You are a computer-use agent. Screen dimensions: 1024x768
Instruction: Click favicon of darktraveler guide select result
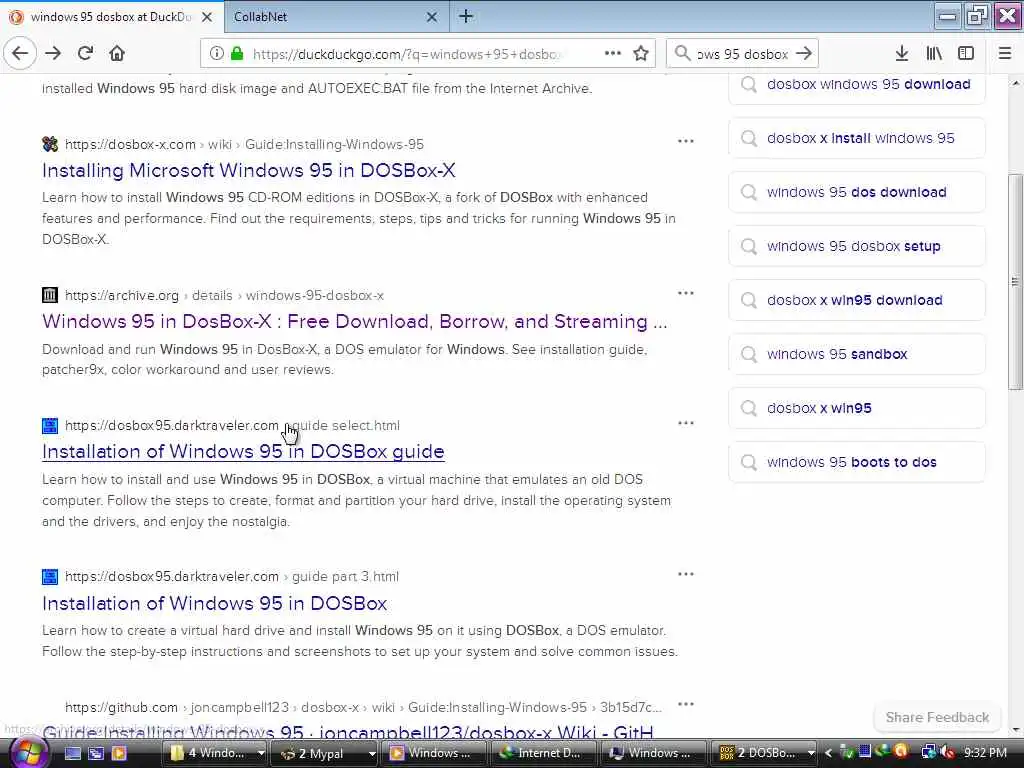(50, 426)
